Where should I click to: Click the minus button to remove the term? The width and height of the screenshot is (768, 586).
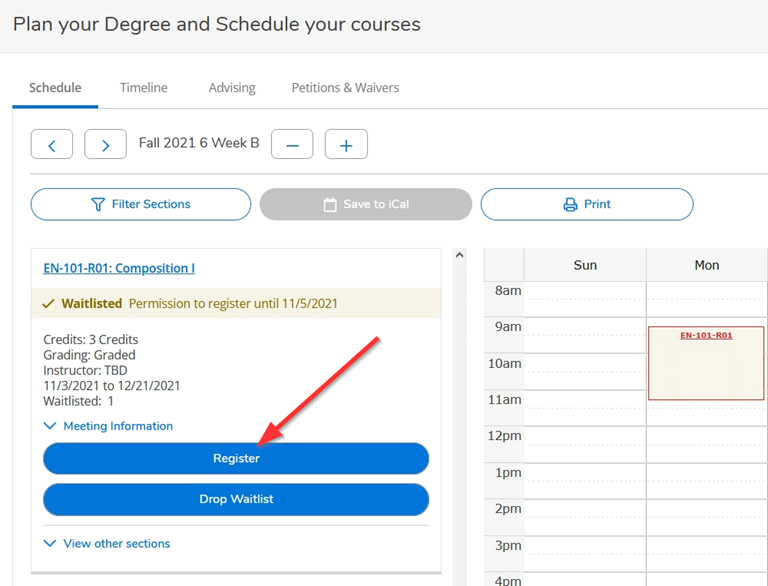(292, 145)
